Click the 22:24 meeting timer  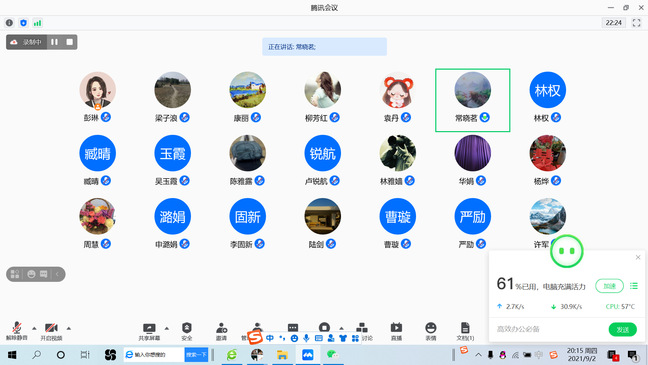[614, 23]
